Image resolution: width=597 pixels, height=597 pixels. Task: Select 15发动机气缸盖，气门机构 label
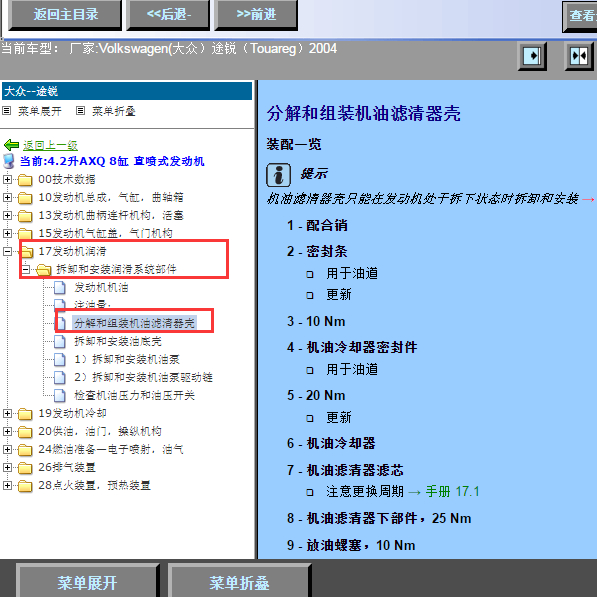pyautogui.click(x=105, y=233)
